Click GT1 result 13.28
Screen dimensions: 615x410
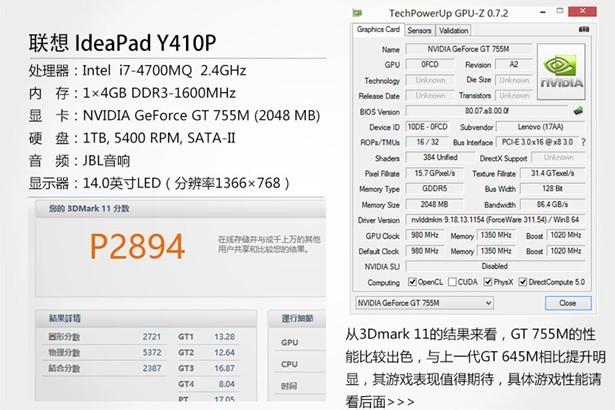pos(224,337)
